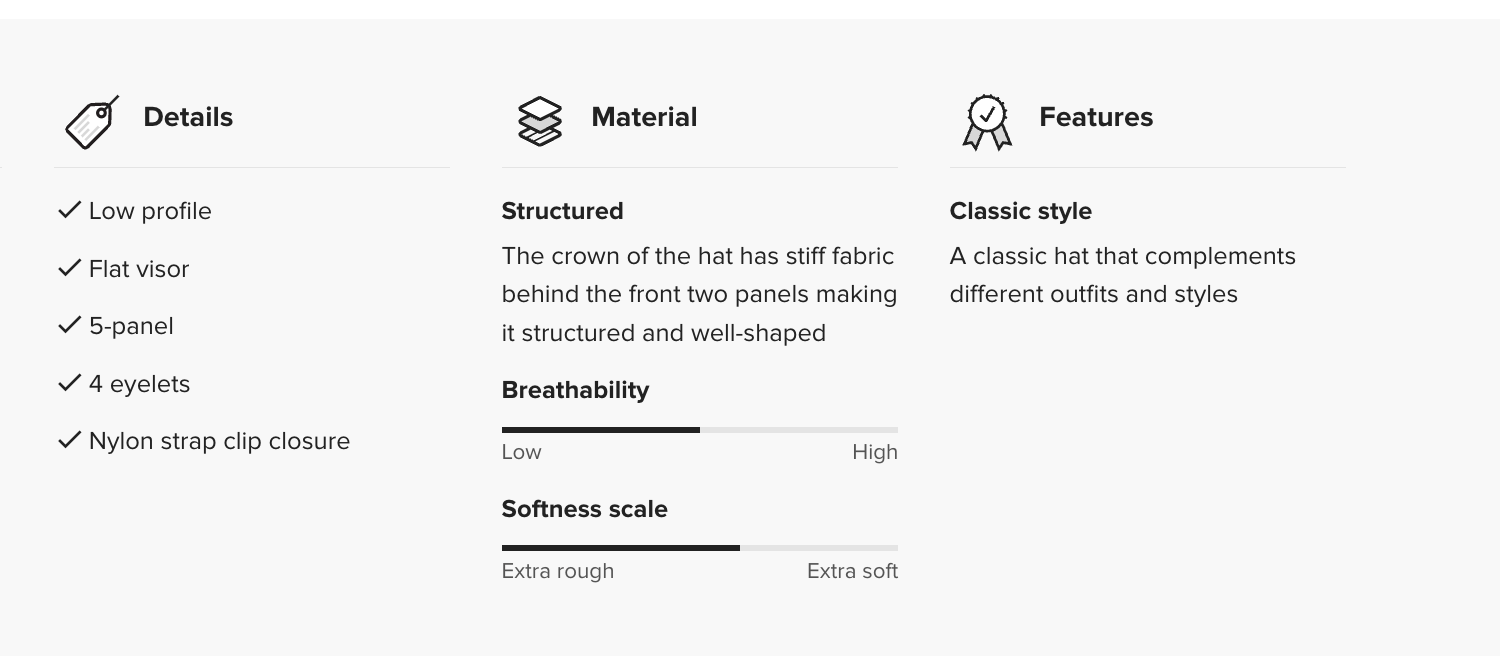Screen dimensions: 1500x658
Task: Click the checkmark beside Low profile
Action: click(69, 210)
